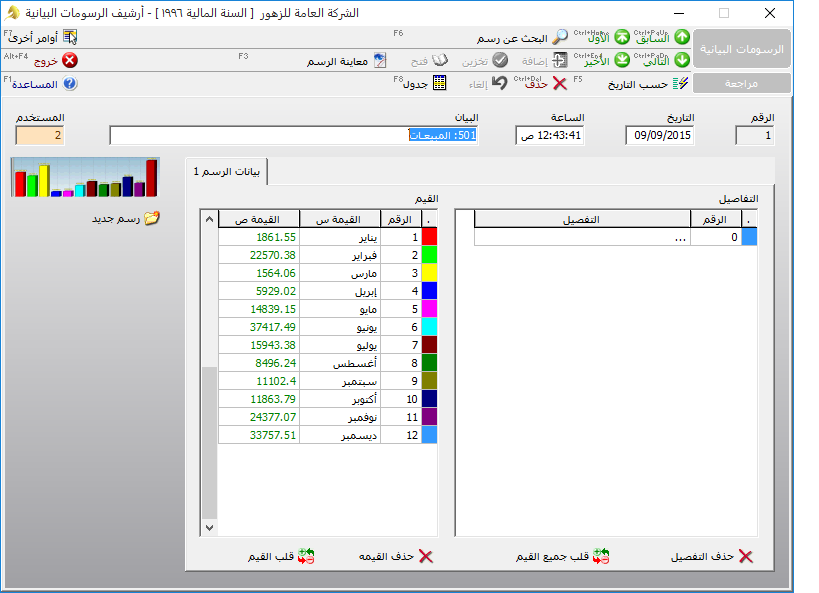
Task: Click the قلب القيم button label
Action: tap(271, 556)
